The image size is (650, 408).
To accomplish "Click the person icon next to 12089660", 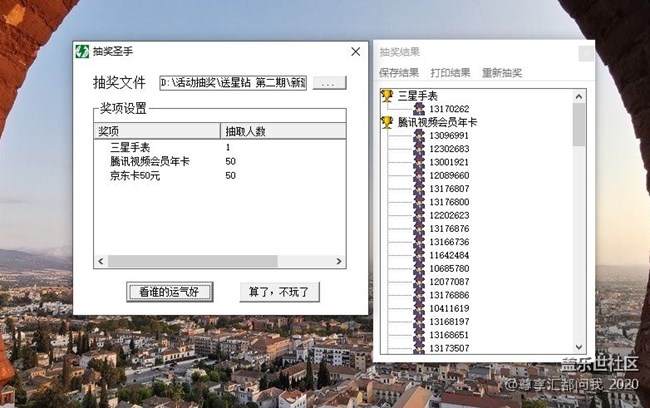I will point(419,175).
